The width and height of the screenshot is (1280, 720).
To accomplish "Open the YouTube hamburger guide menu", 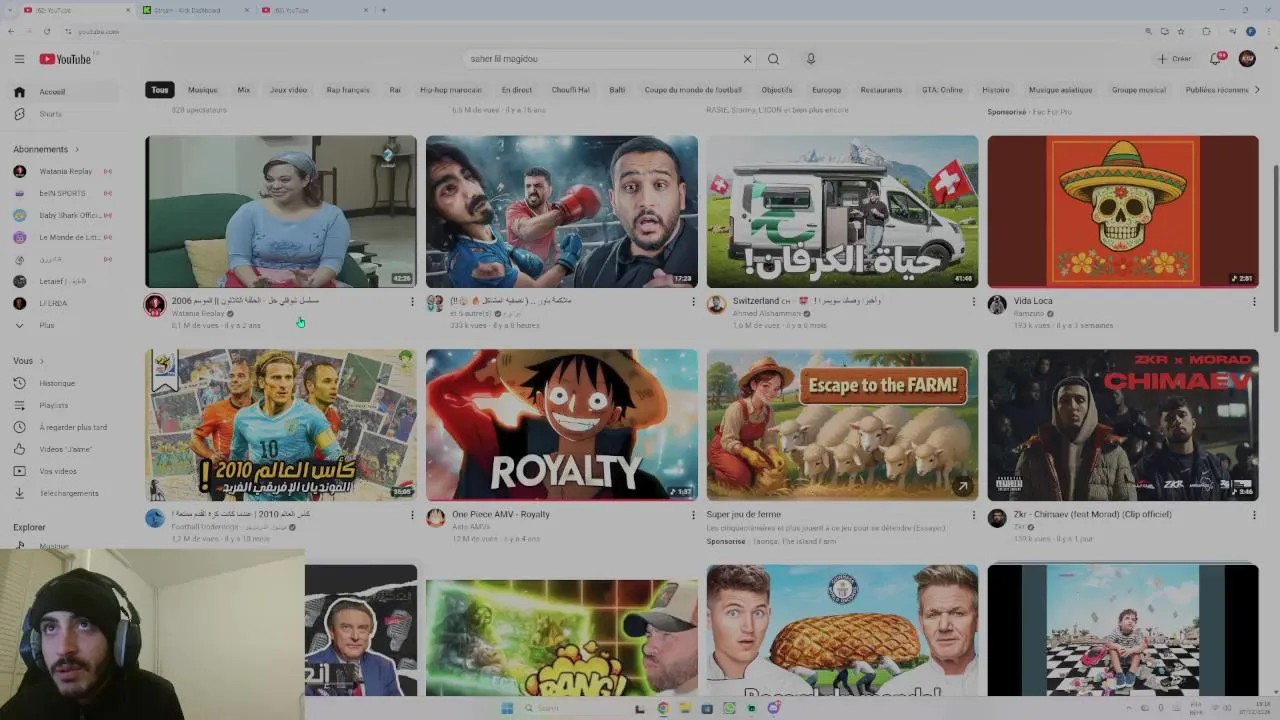I will 19,59.
